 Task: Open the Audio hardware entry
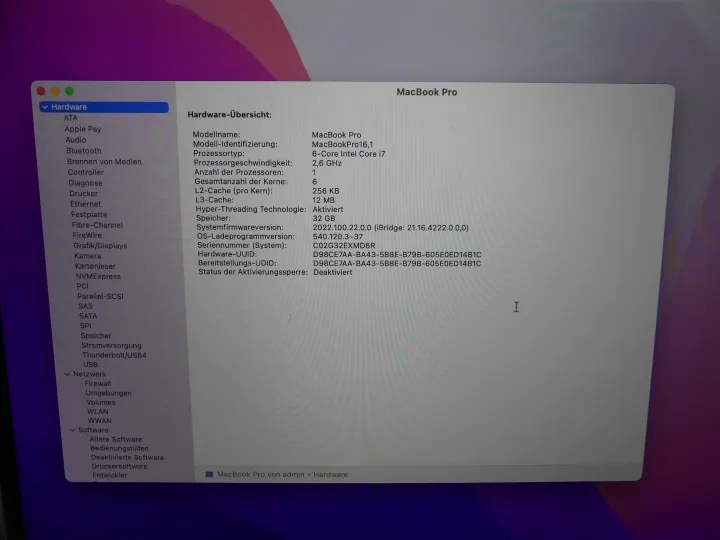(76, 140)
